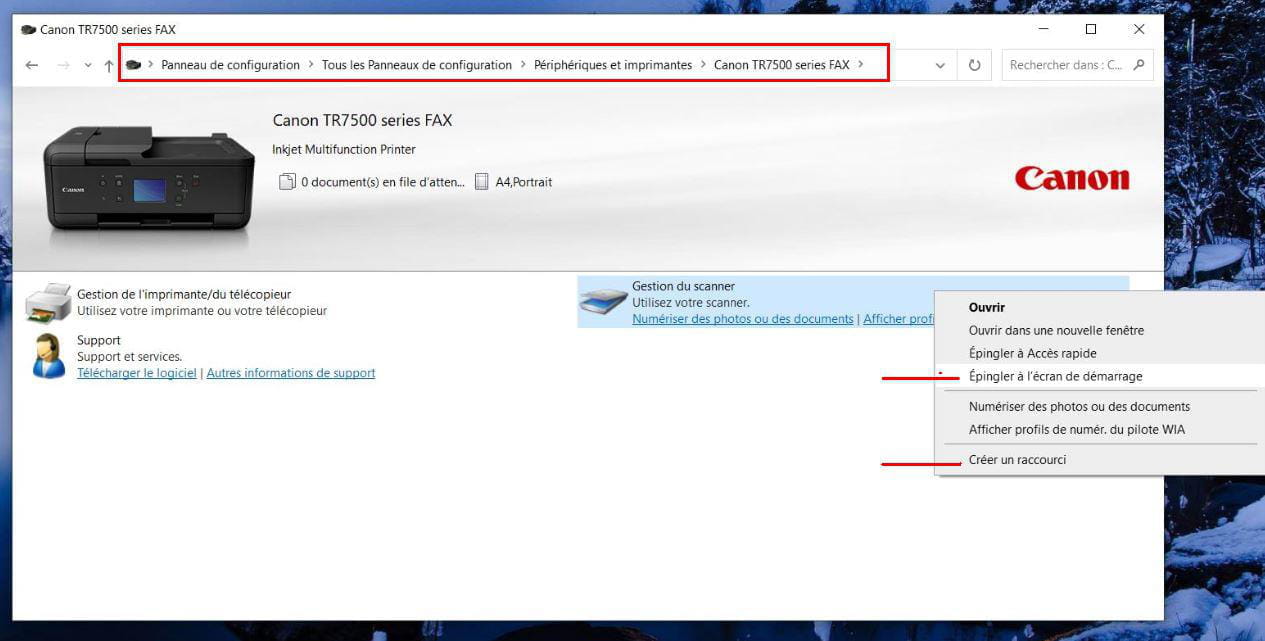Choose Ouvrir in context menu
This screenshot has width=1265, height=641.
[1100, 308]
